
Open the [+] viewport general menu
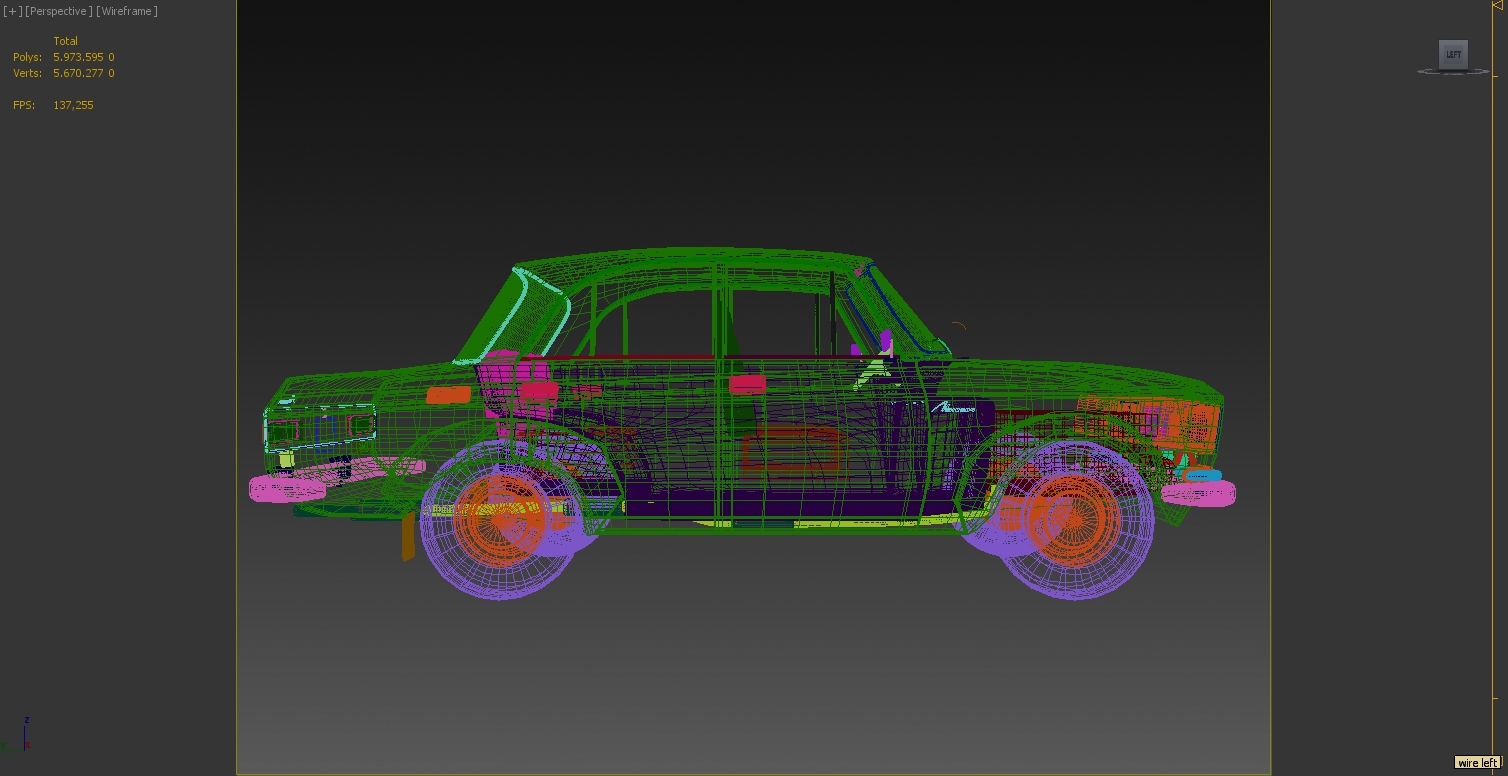click(12, 11)
